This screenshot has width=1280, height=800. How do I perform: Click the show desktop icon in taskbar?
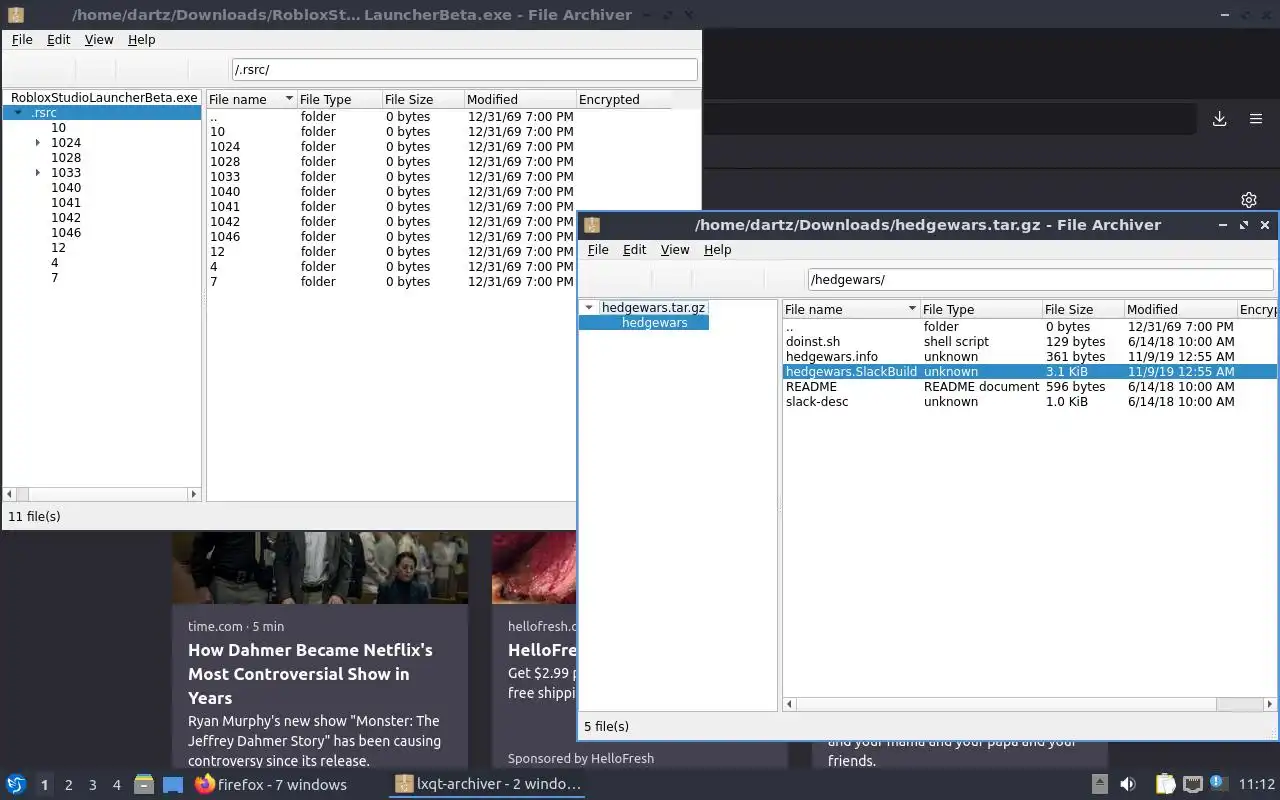[x=173, y=784]
